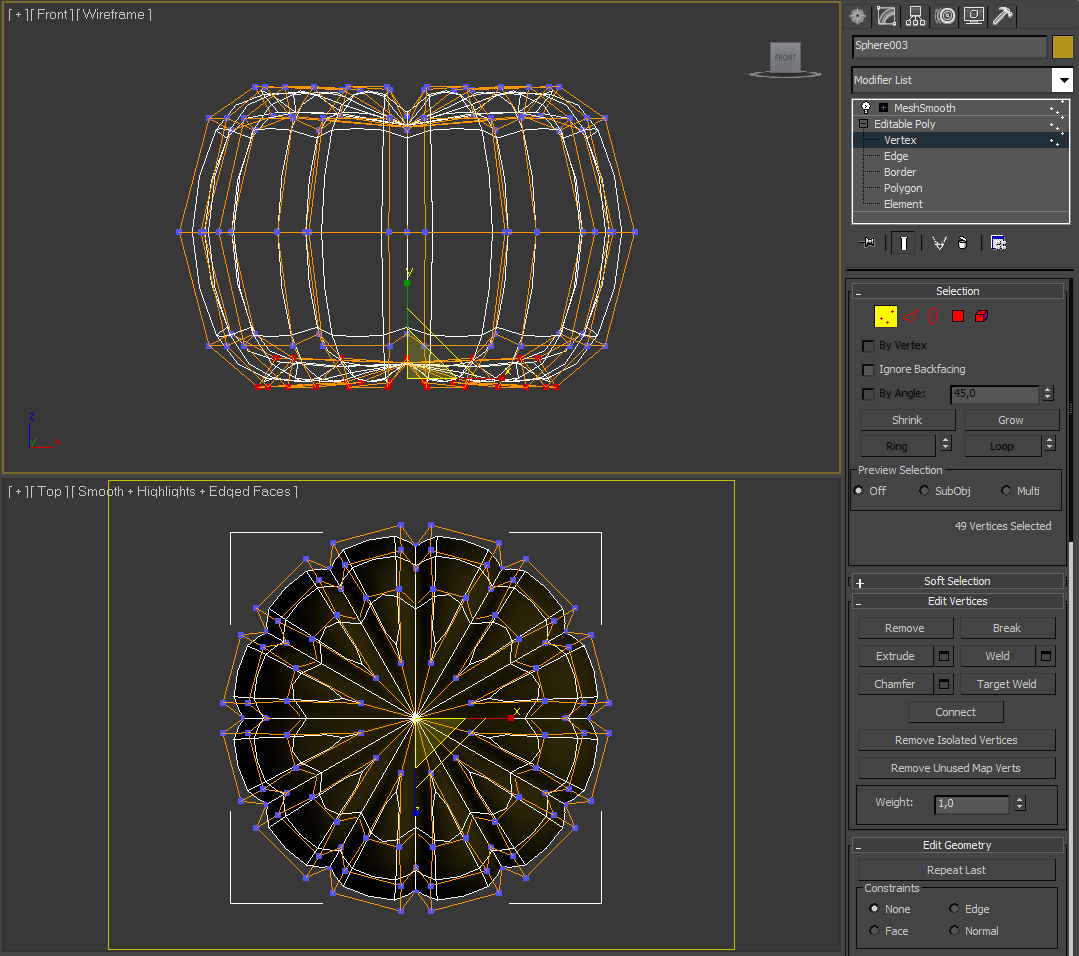1079x956 pixels.
Task: Open Weld settings box
Action: (1045, 657)
